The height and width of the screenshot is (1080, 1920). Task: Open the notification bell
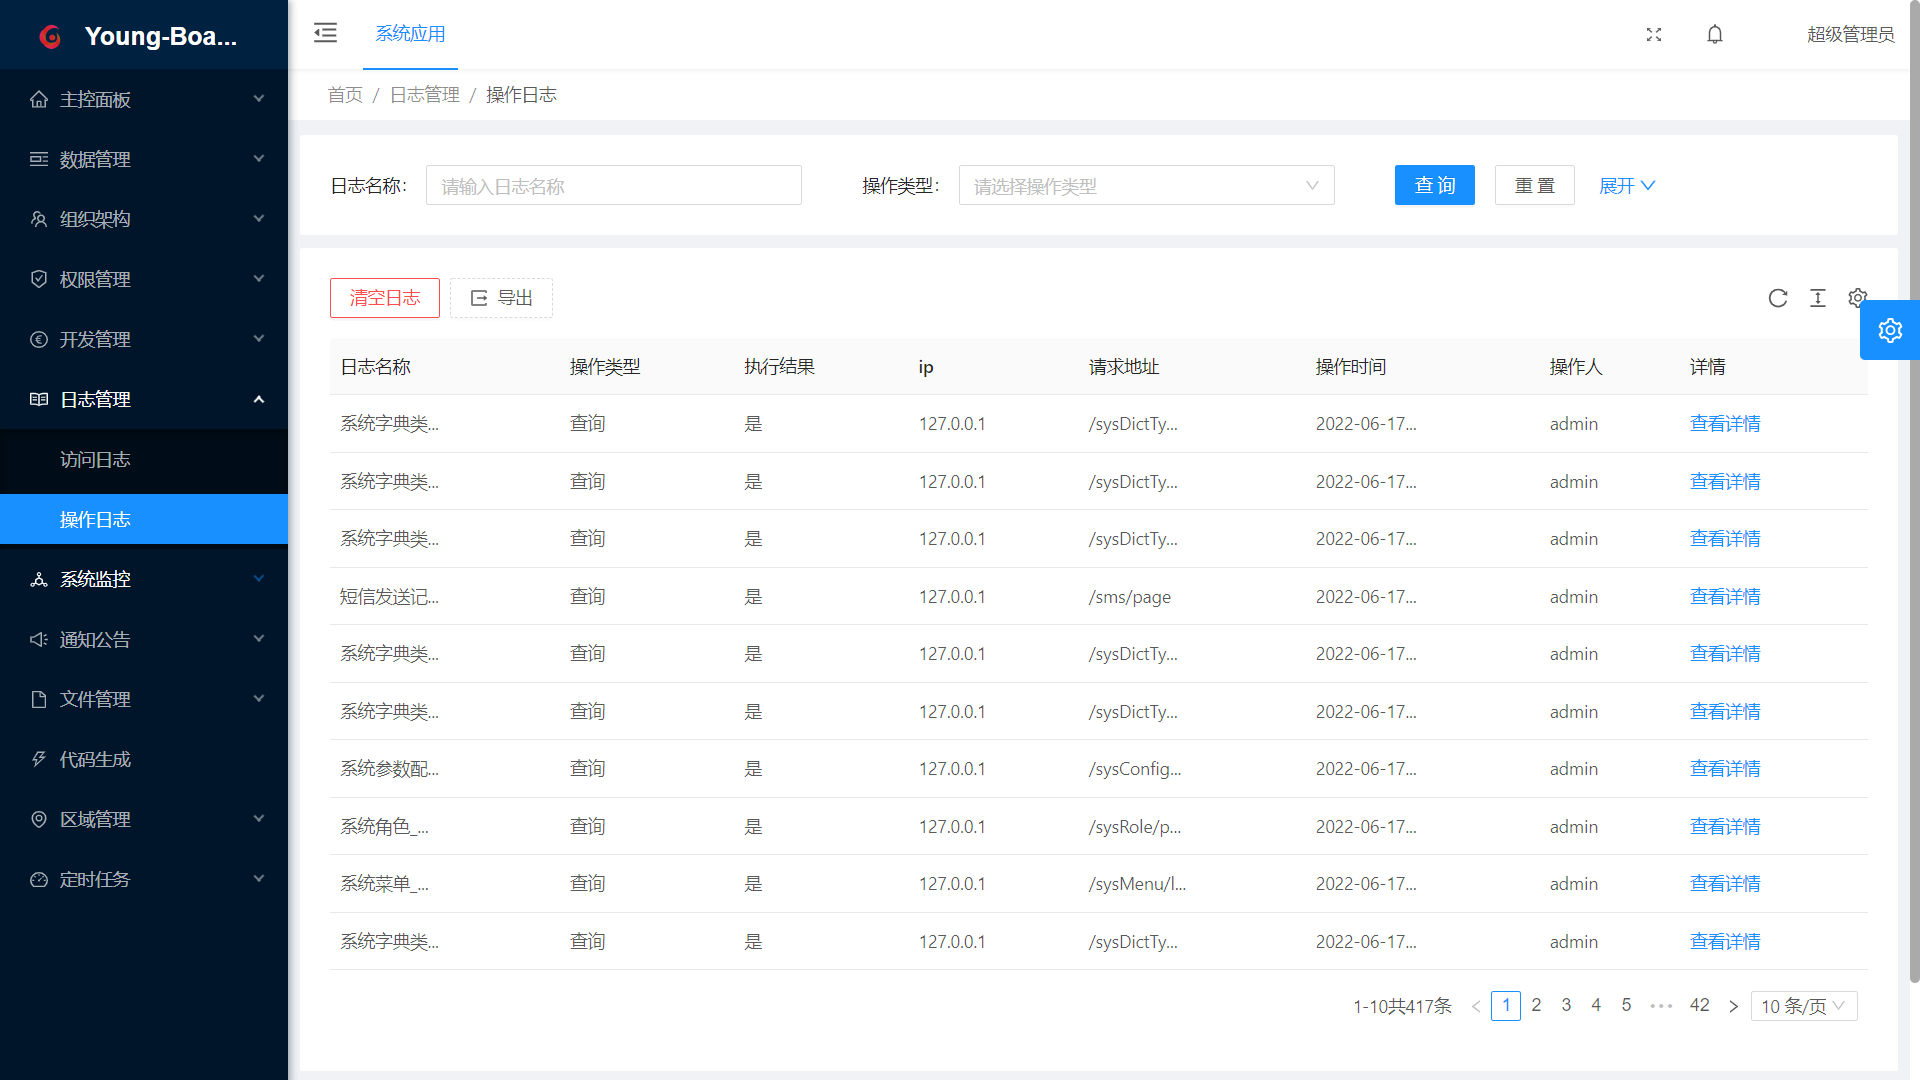pos(1715,34)
